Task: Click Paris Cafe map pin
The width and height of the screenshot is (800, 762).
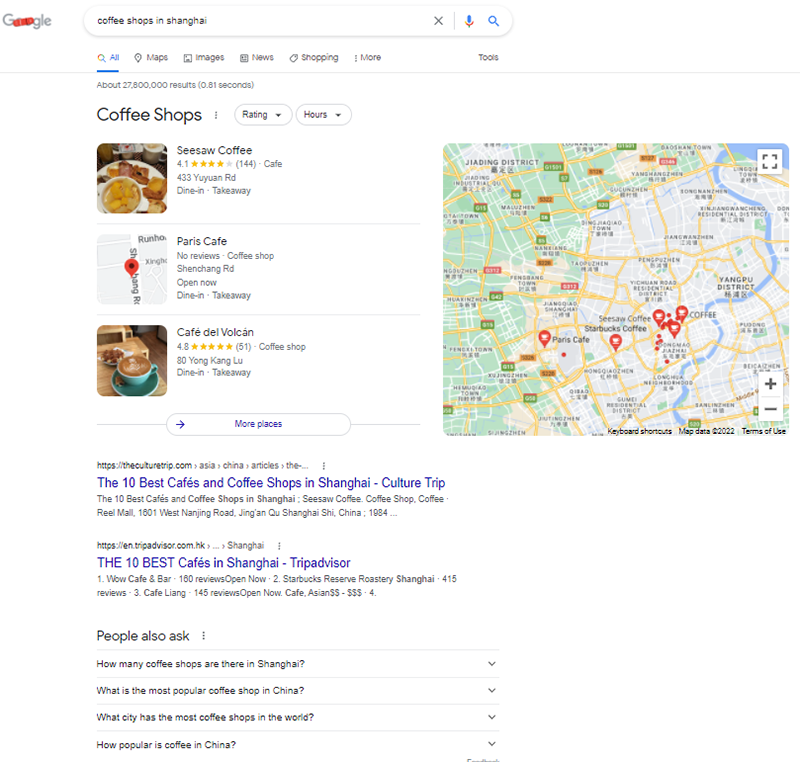Action: tap(544, 338)
